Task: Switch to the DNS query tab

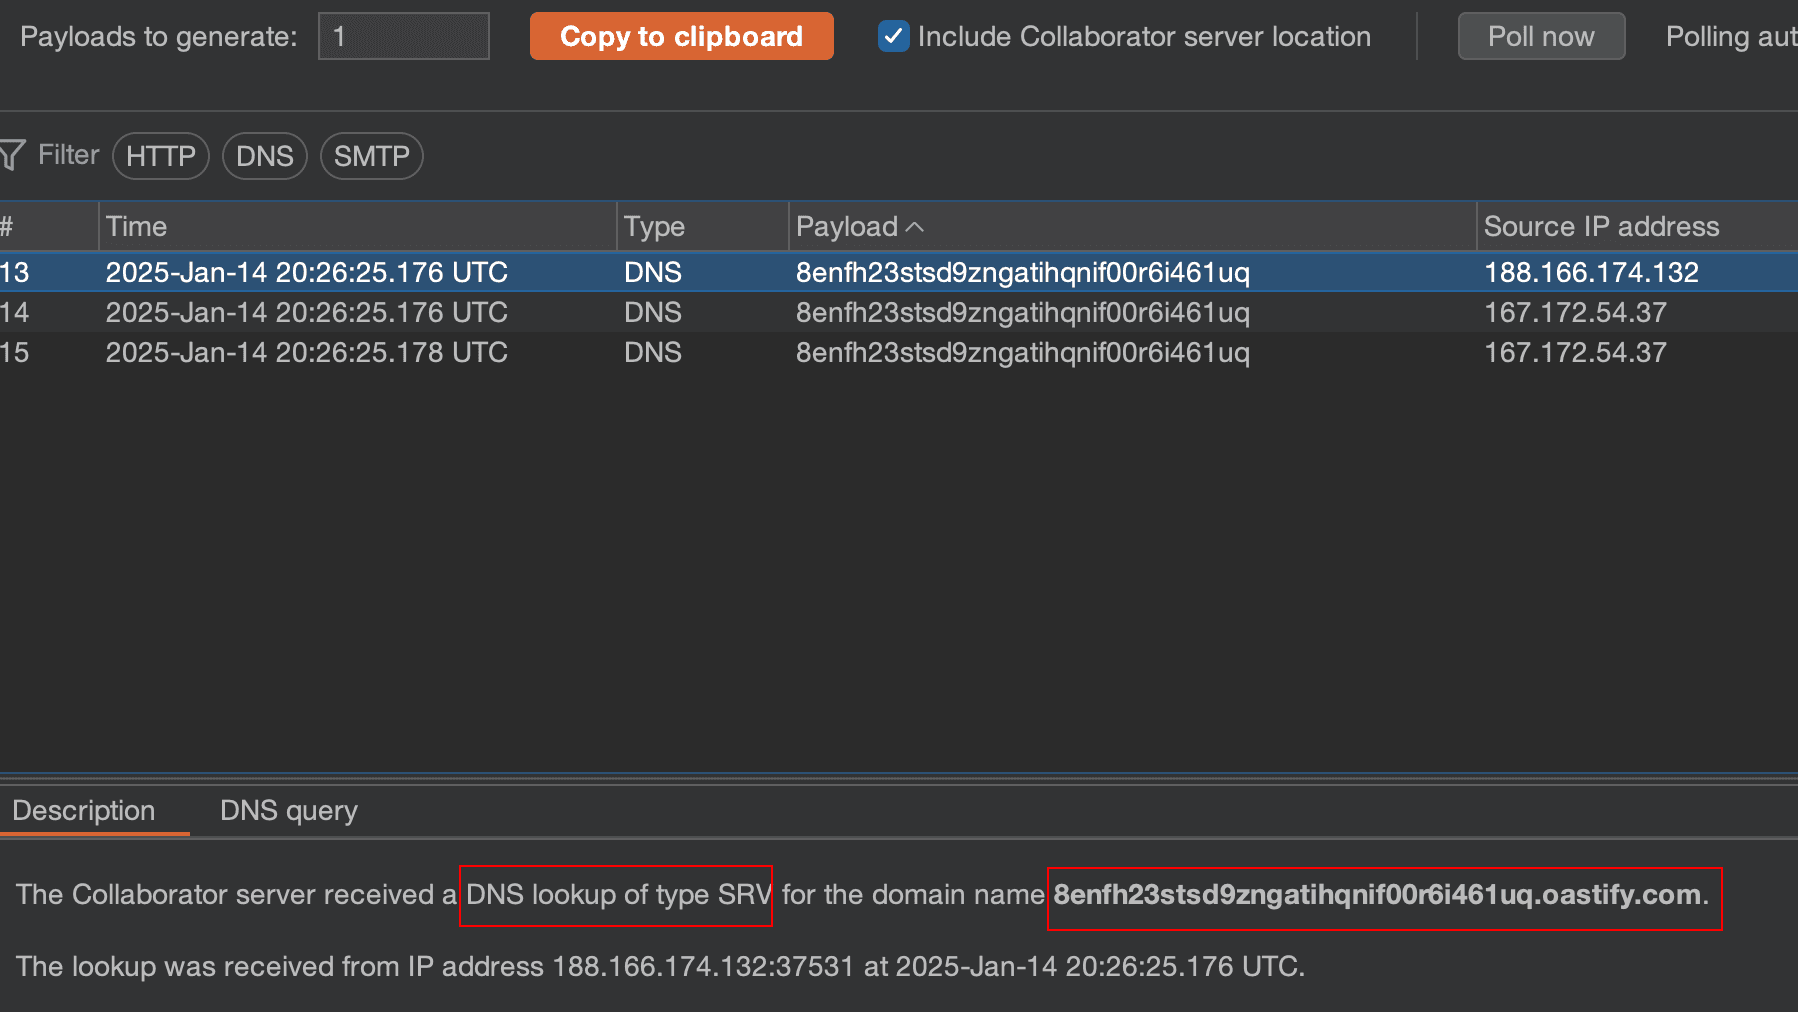Action: [288, 810]
